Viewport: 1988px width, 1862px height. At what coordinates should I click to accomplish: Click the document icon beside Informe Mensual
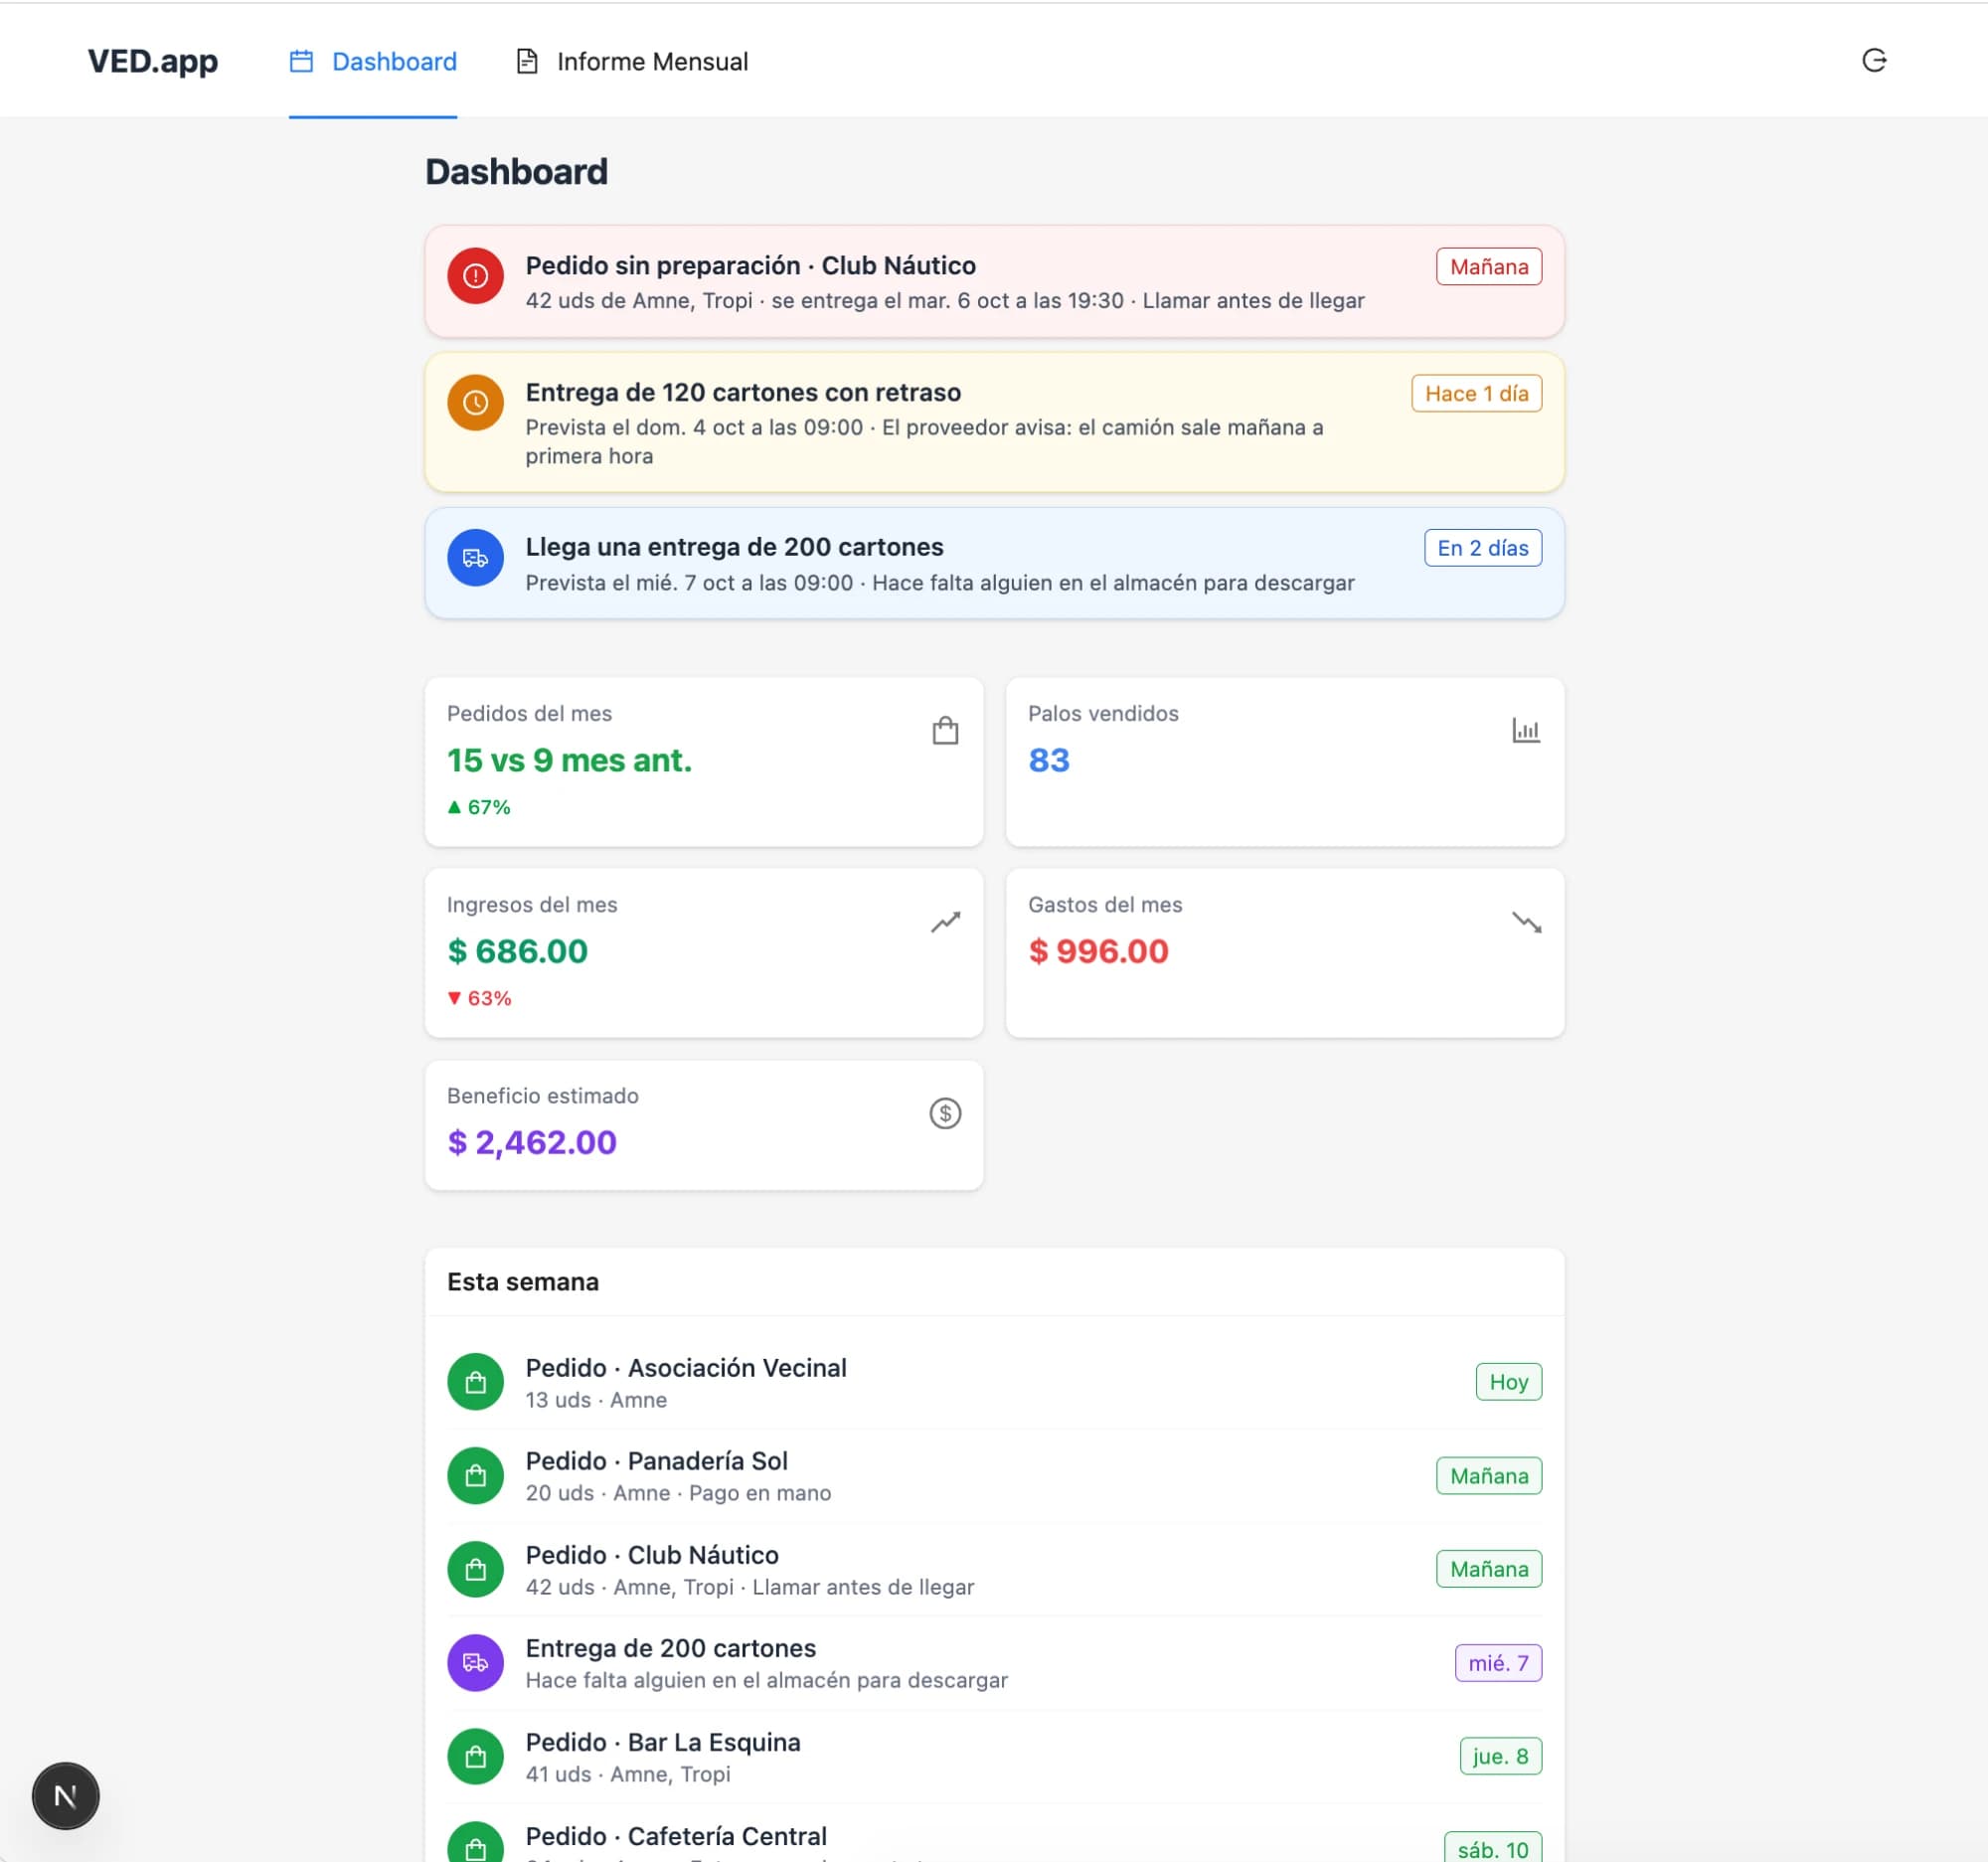[x=527, y=62]
